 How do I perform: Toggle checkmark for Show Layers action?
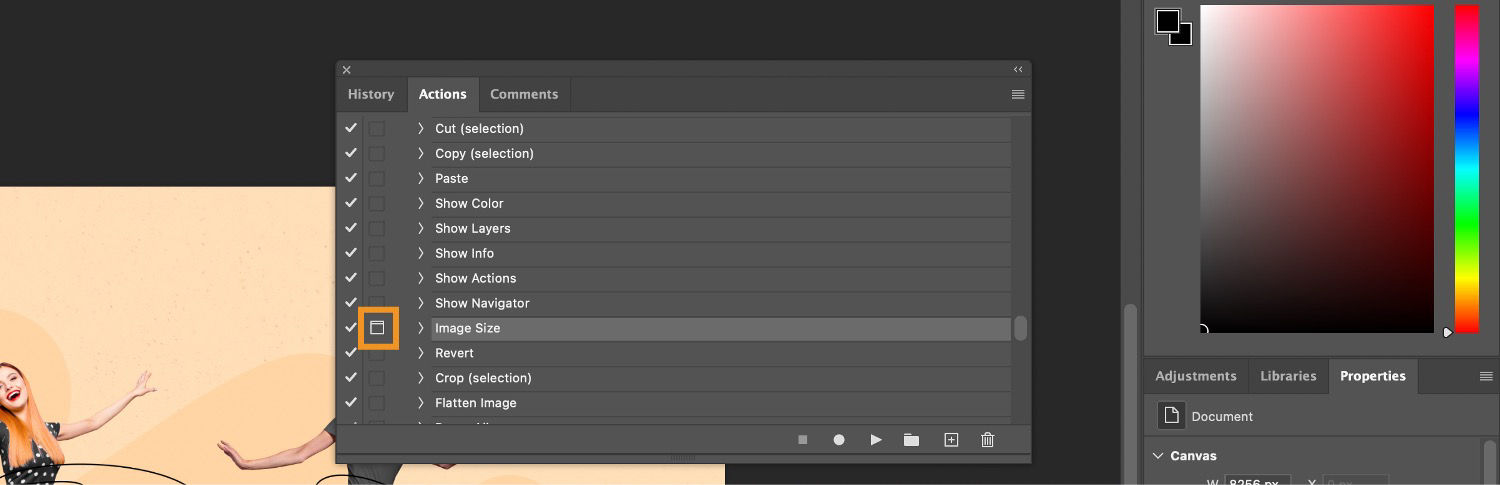point(350,228)
